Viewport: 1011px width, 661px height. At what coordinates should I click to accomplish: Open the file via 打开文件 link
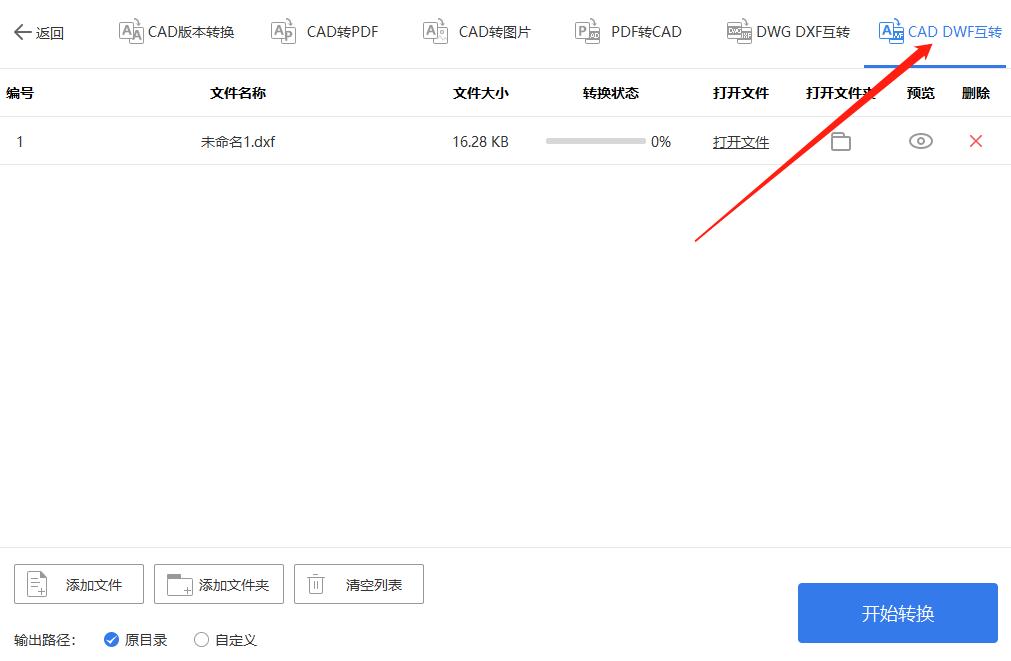(740, 141)
